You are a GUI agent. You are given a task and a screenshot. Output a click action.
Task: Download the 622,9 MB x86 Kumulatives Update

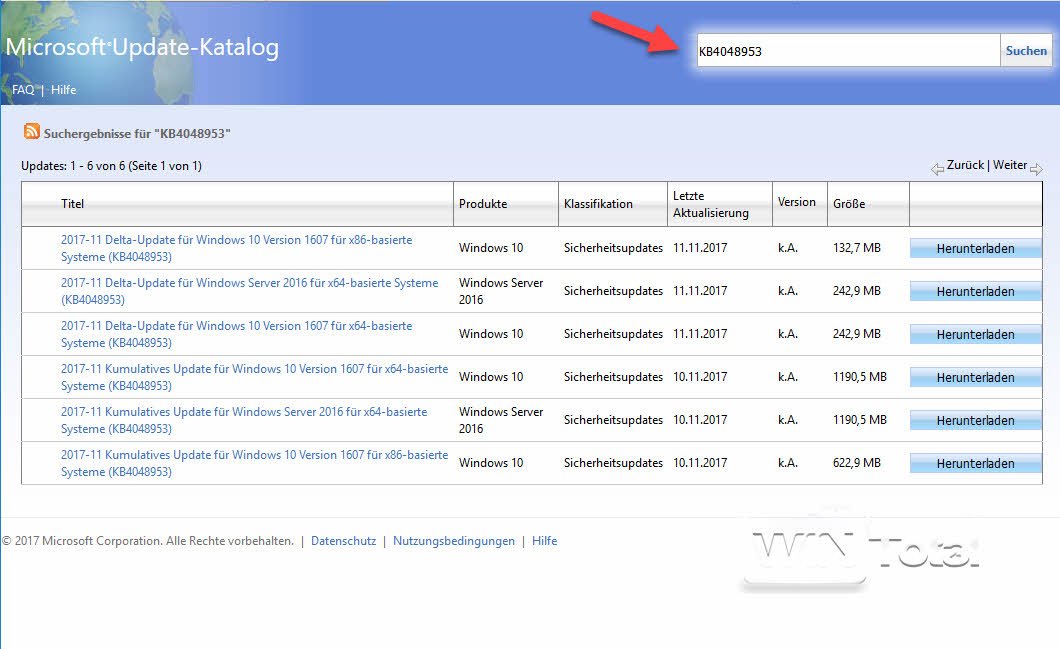pyautogui.click(x=975, y=463)
